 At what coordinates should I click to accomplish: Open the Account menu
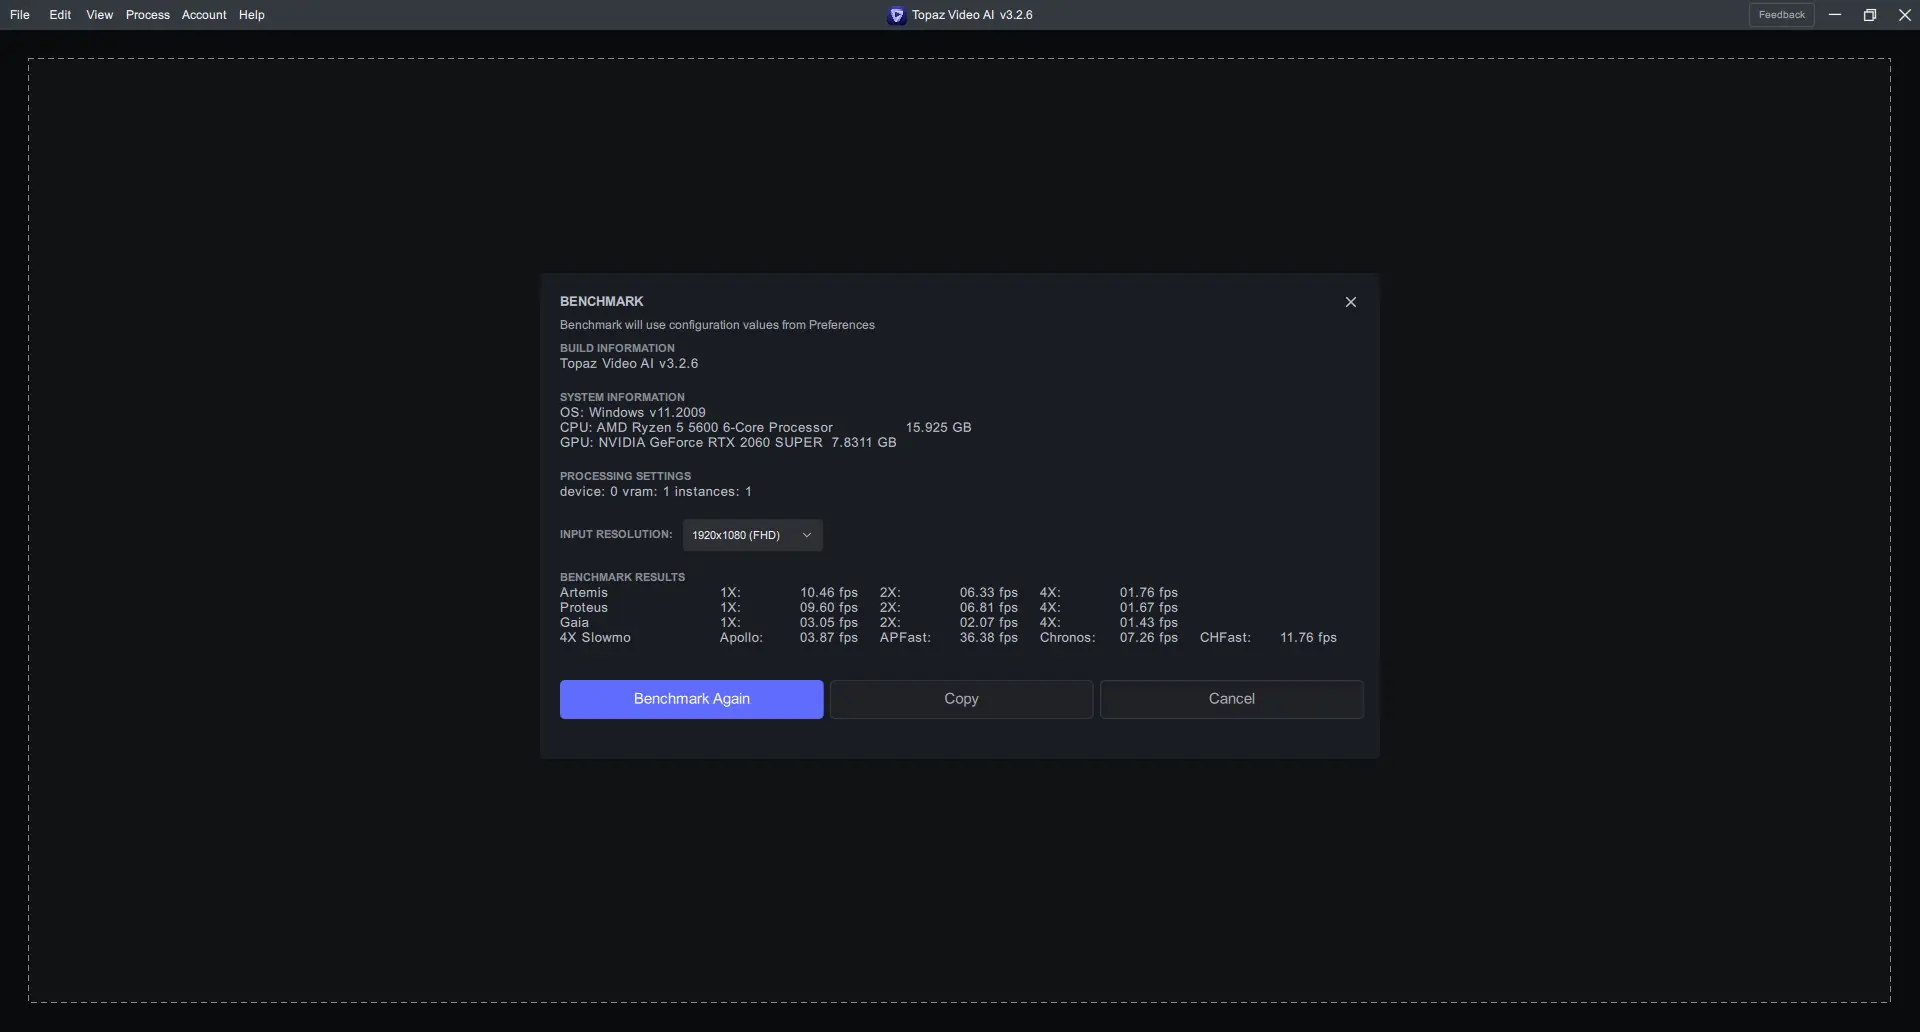click(x=203, y=14)
